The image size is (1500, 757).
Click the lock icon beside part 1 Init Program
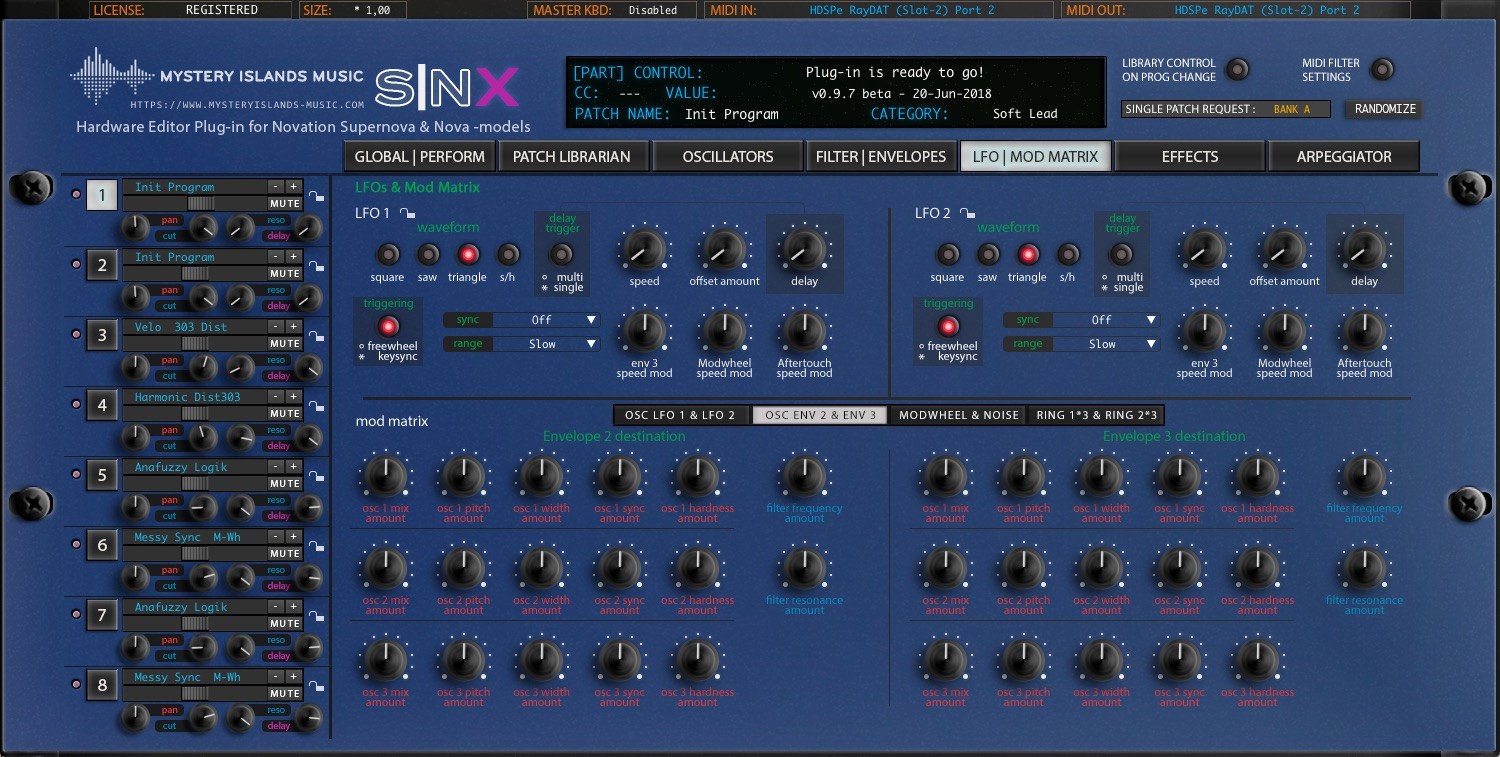pos(316,197)
